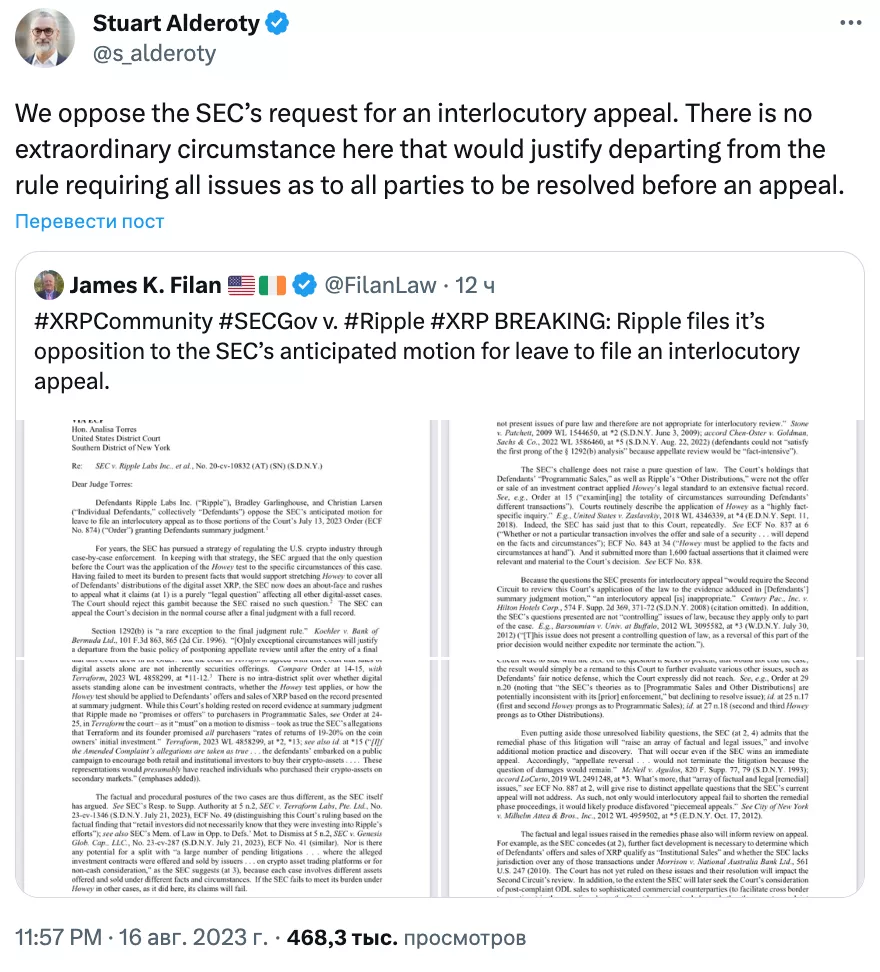
Task: Click Stuart Alderoty's profile avatar
Action: point(45,38)
